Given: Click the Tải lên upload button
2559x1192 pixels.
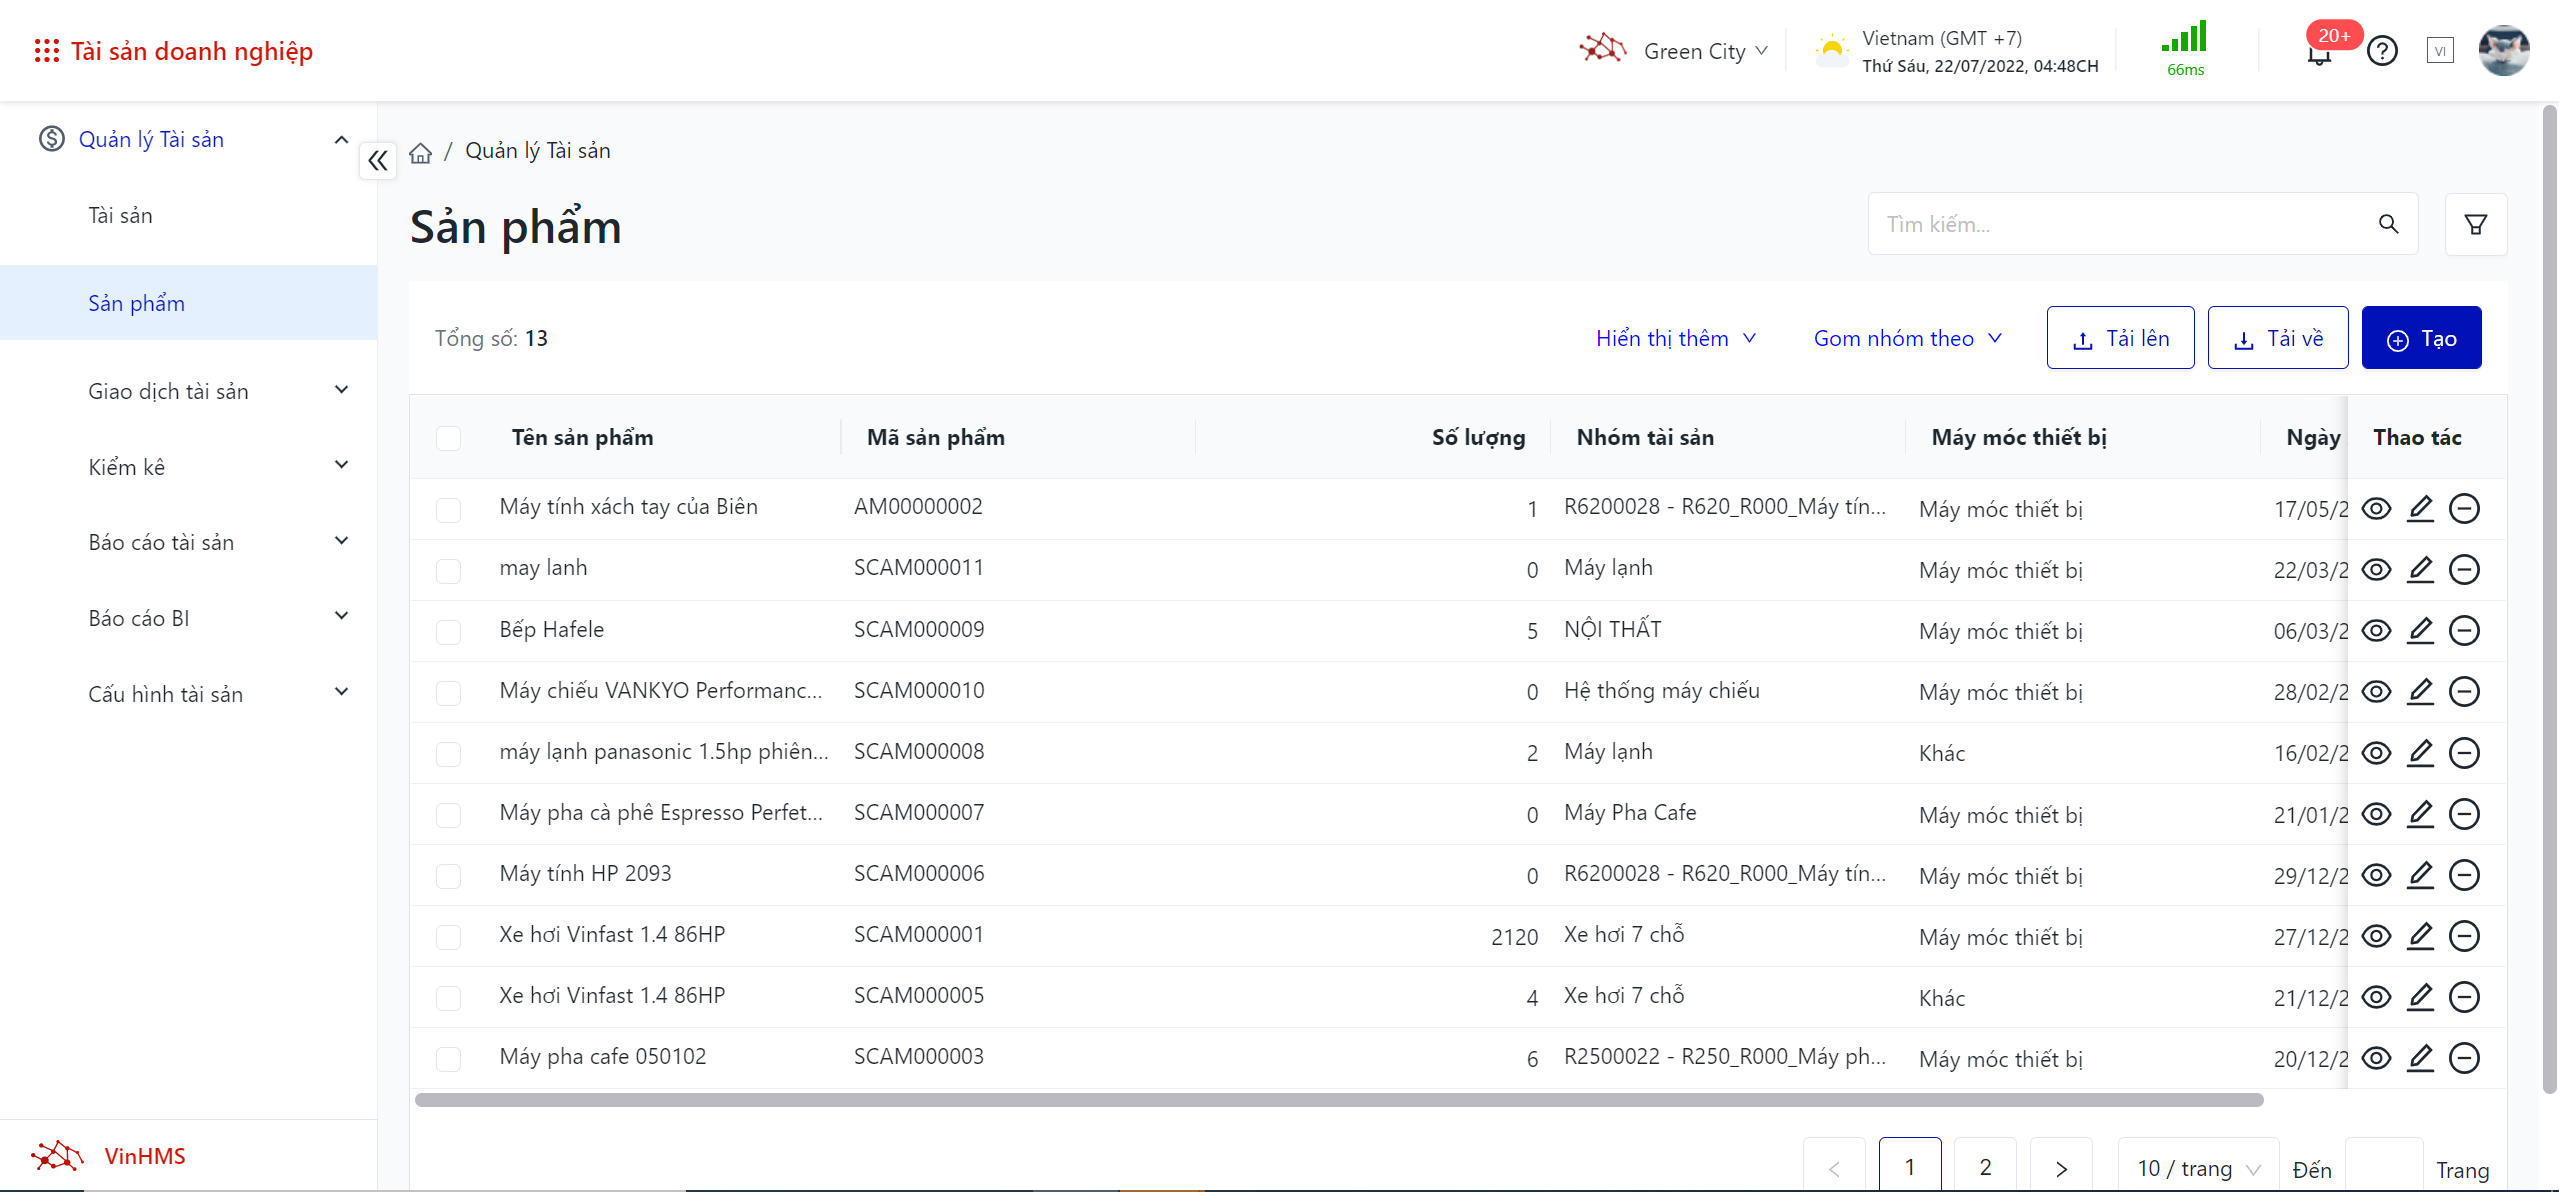Looking at the screenshot, I should click(2120, 339).
